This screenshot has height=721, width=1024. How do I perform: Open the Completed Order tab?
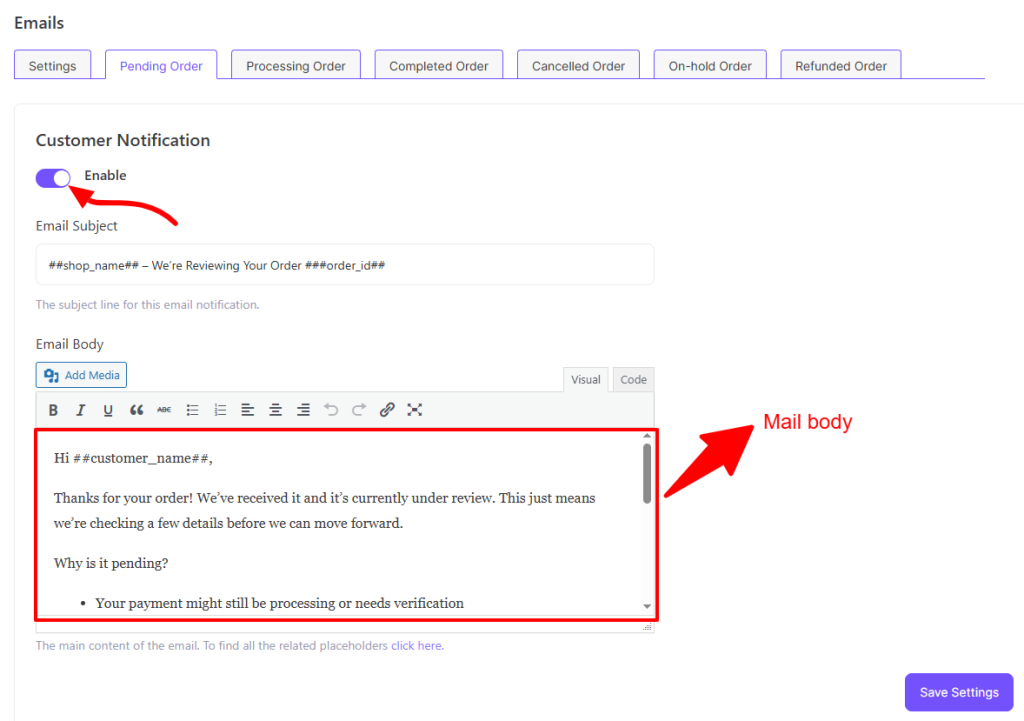click(438, 64)
